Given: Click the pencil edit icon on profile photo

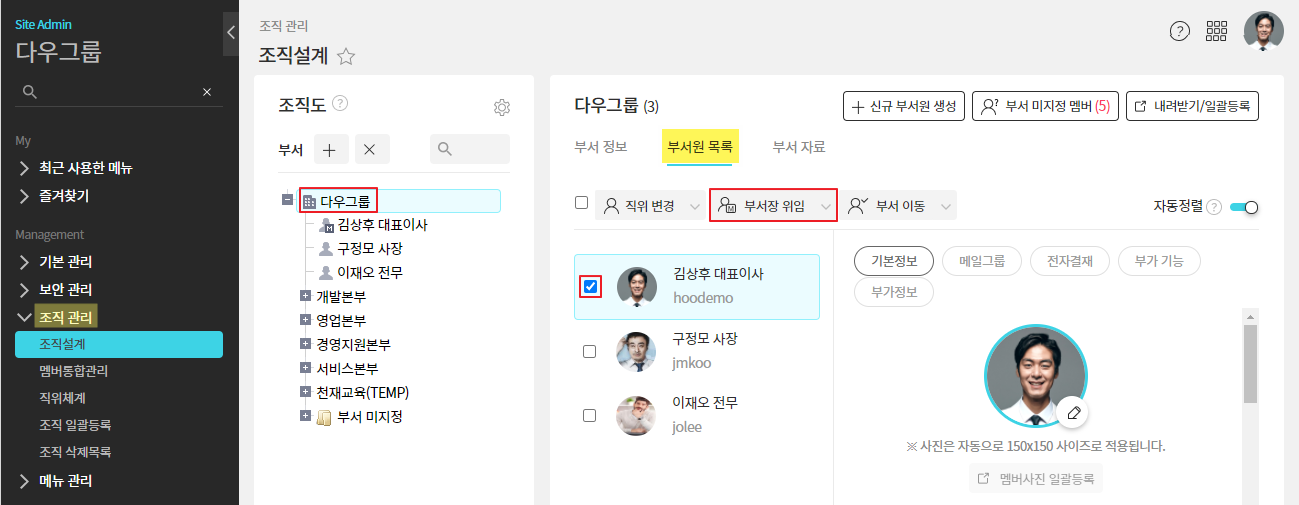Looking at the screenshot, I should pyautogui.click(x=1073, y=412).
